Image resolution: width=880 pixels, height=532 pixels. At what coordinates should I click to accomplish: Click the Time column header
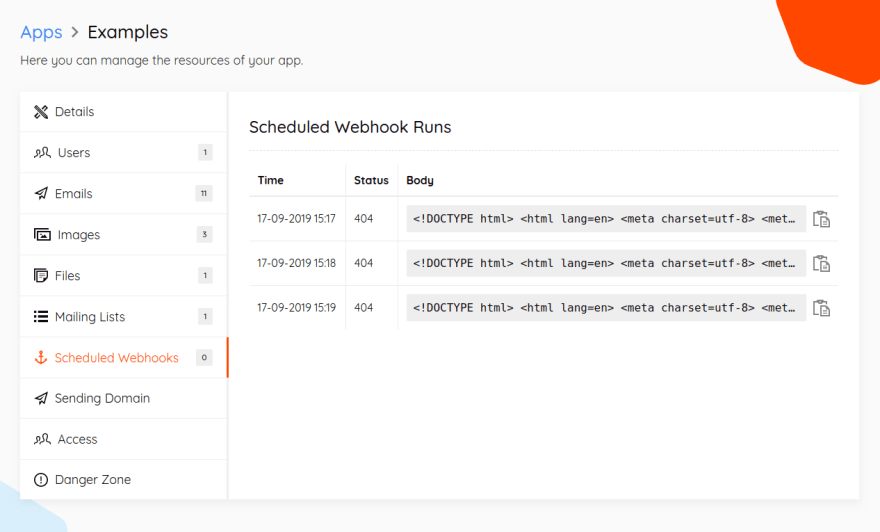(271, 180)
